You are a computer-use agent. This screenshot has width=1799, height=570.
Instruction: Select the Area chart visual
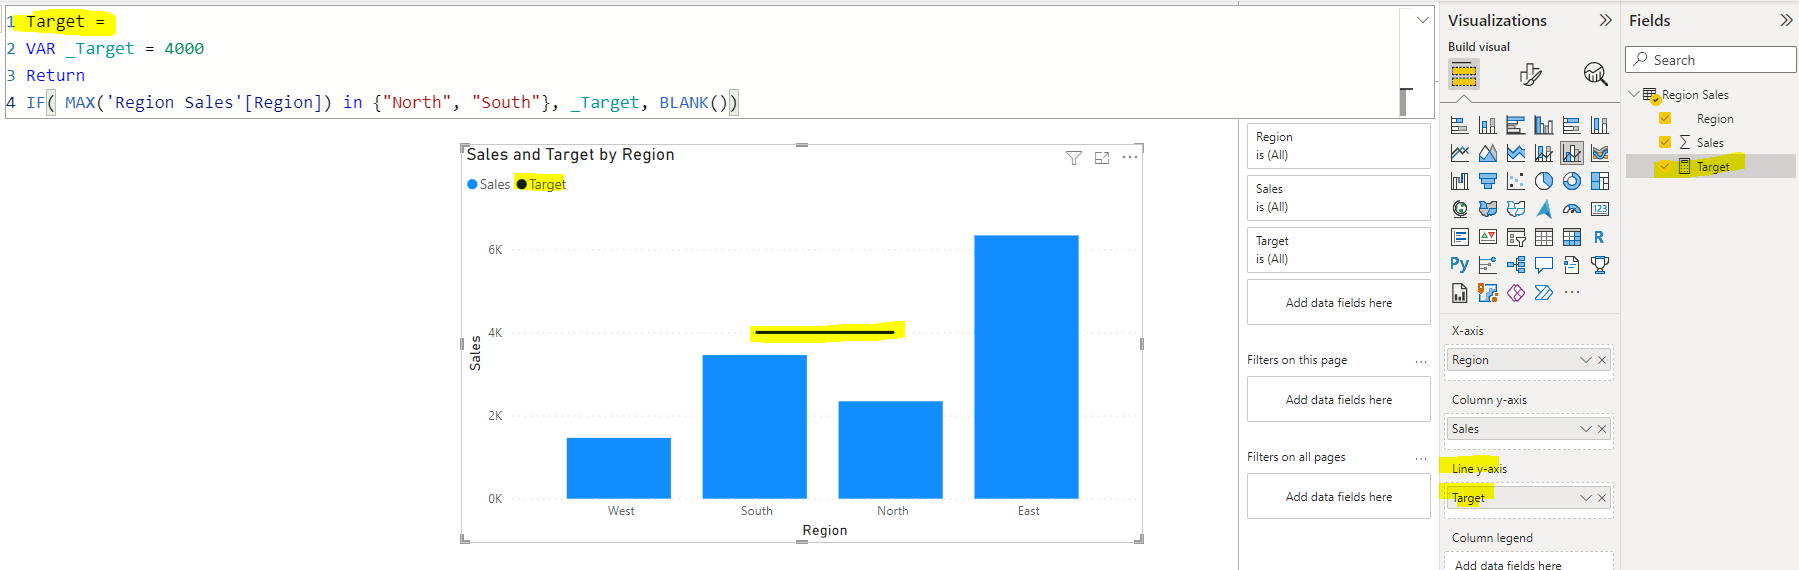[1488, 153]
